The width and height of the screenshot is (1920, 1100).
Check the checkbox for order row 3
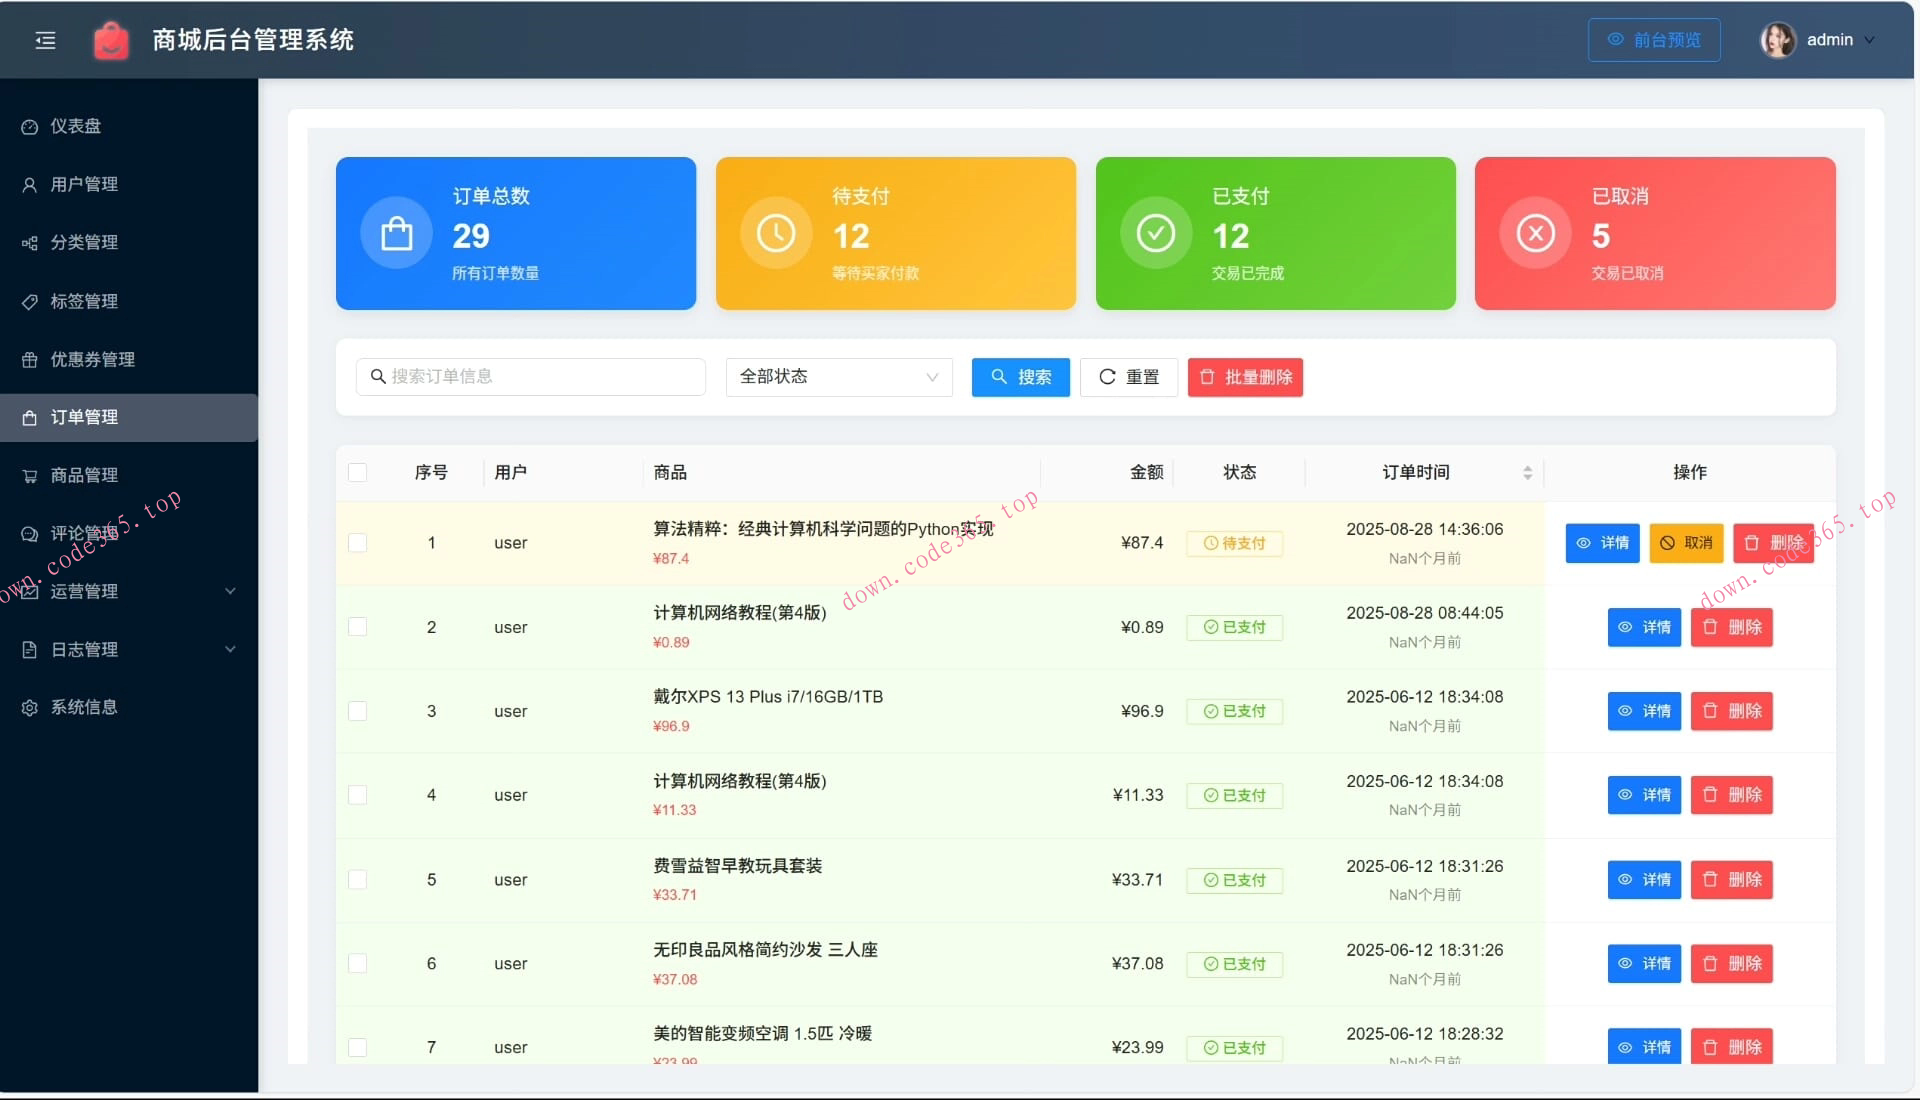[359, 711]
